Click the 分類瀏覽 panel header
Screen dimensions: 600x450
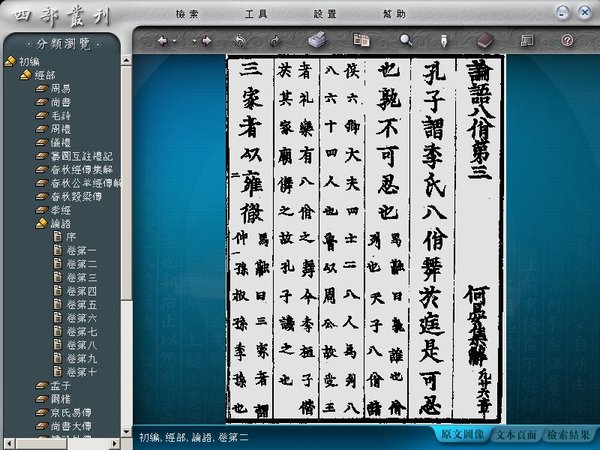point(63,44)
